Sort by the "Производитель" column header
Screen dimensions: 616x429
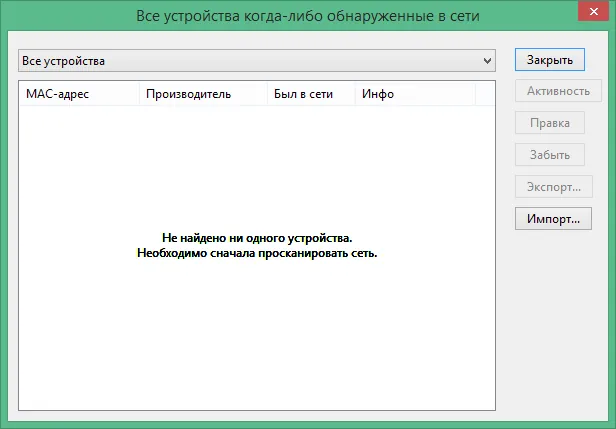coord(203,94)
